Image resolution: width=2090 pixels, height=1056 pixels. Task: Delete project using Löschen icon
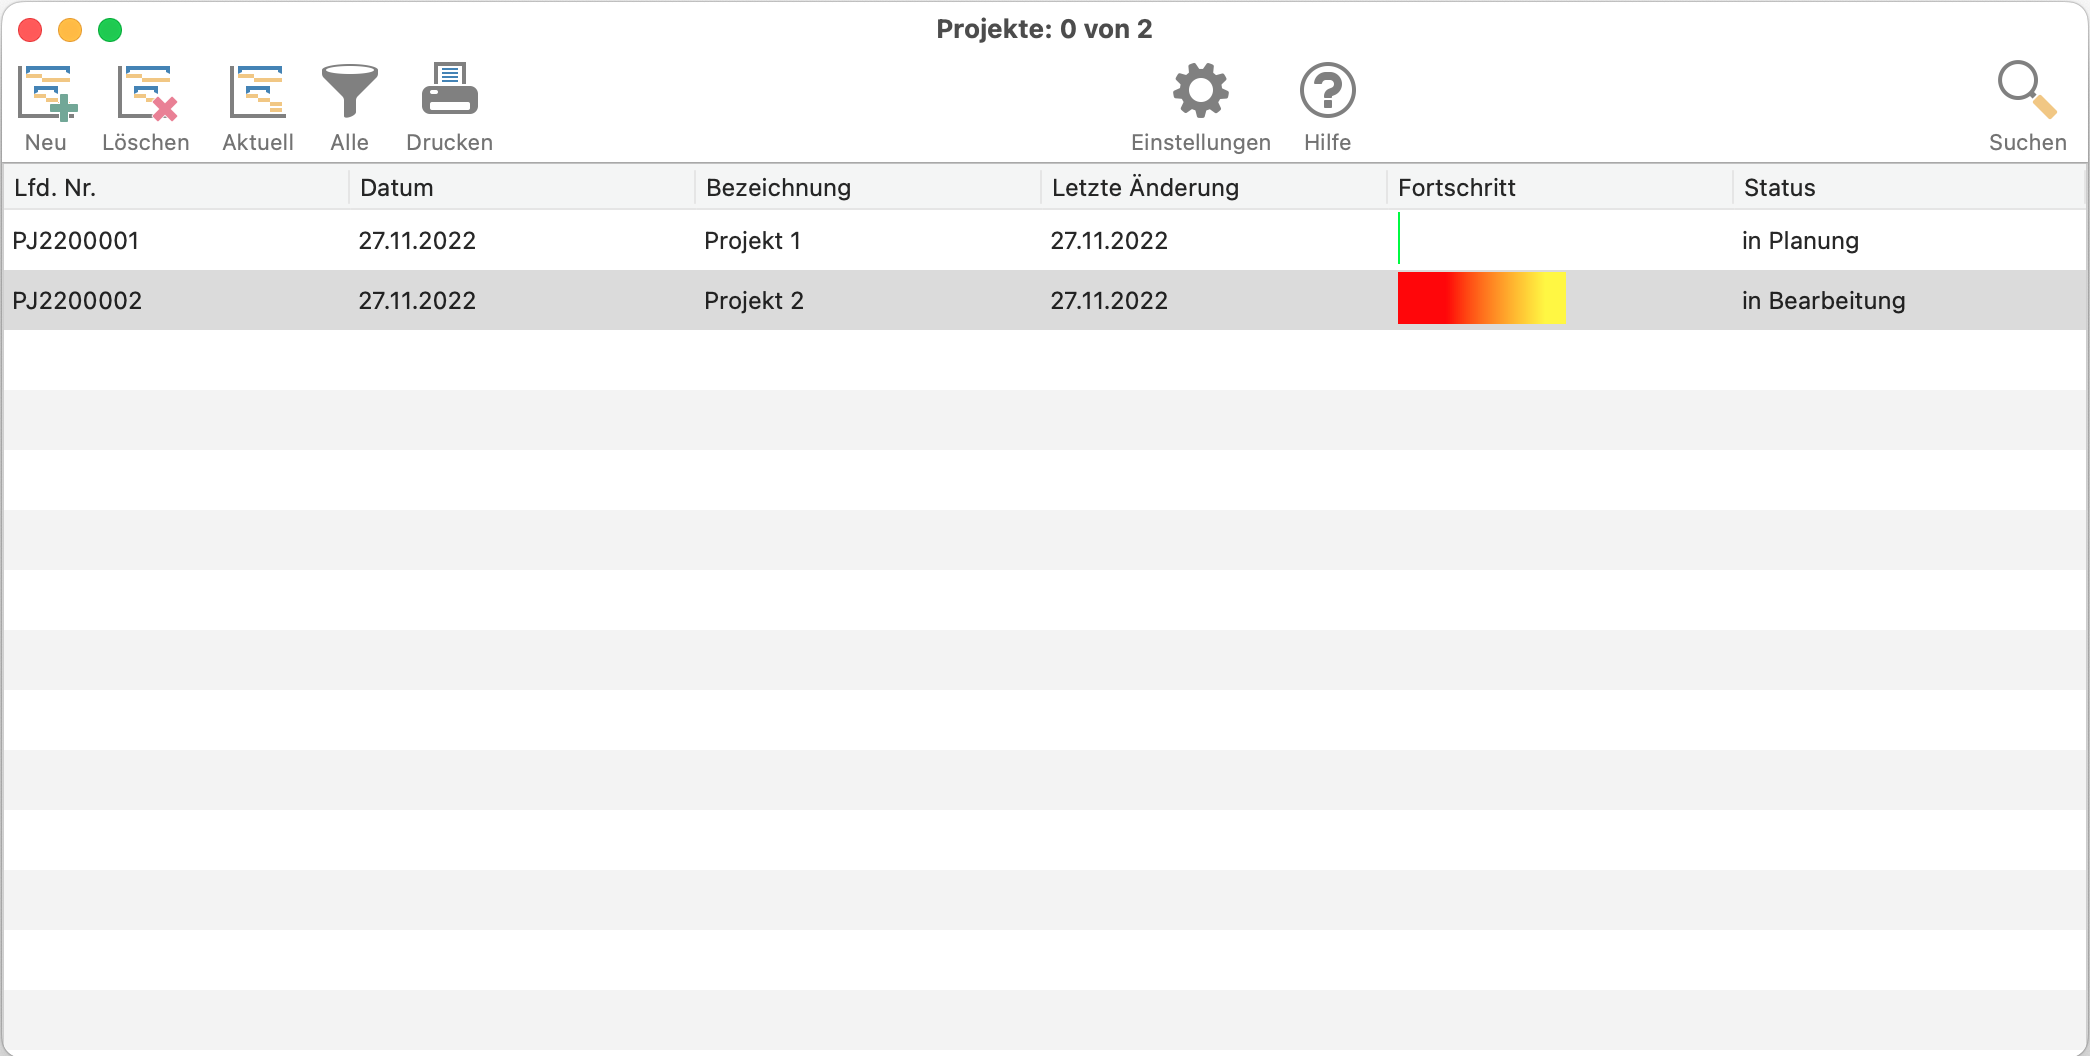tap(147, 92)
